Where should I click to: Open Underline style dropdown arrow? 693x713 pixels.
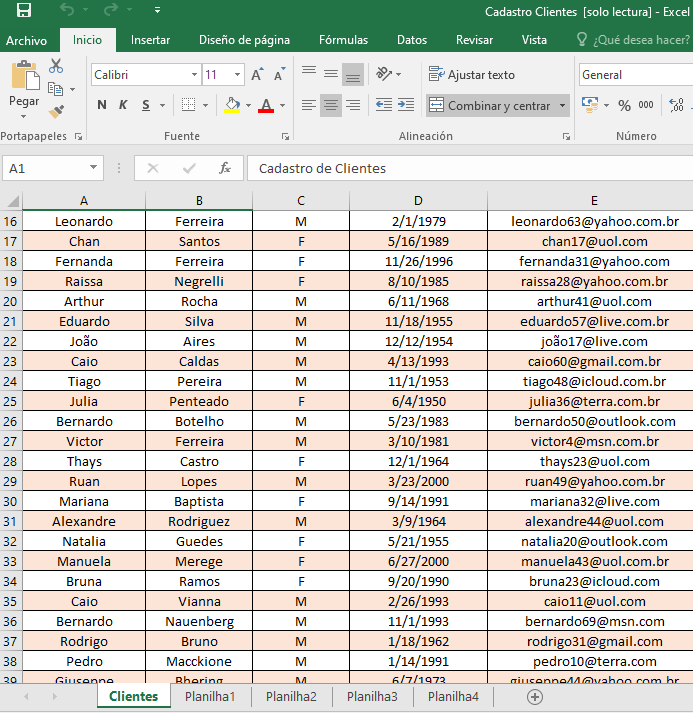[x=162, y=105]
